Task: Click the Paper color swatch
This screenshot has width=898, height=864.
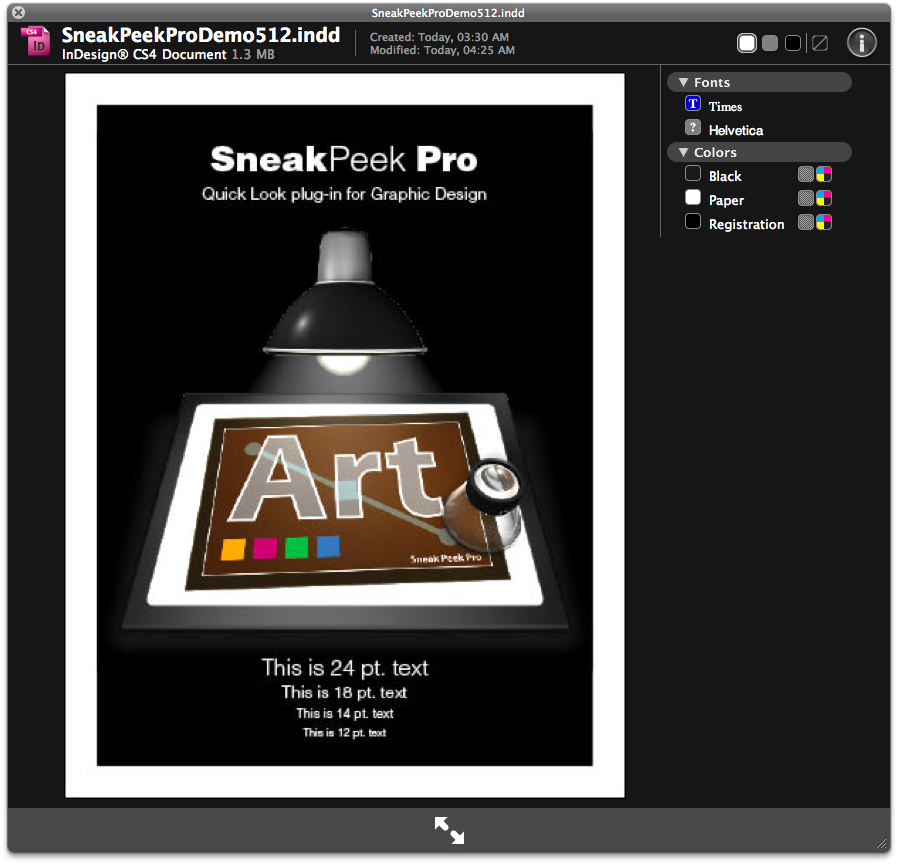Action: (x=693, y=197)
